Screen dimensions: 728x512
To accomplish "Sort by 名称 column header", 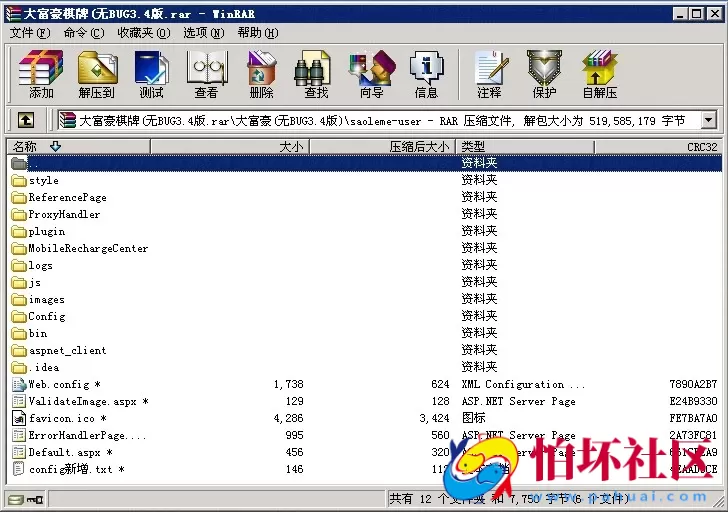I will coord(78,147).
